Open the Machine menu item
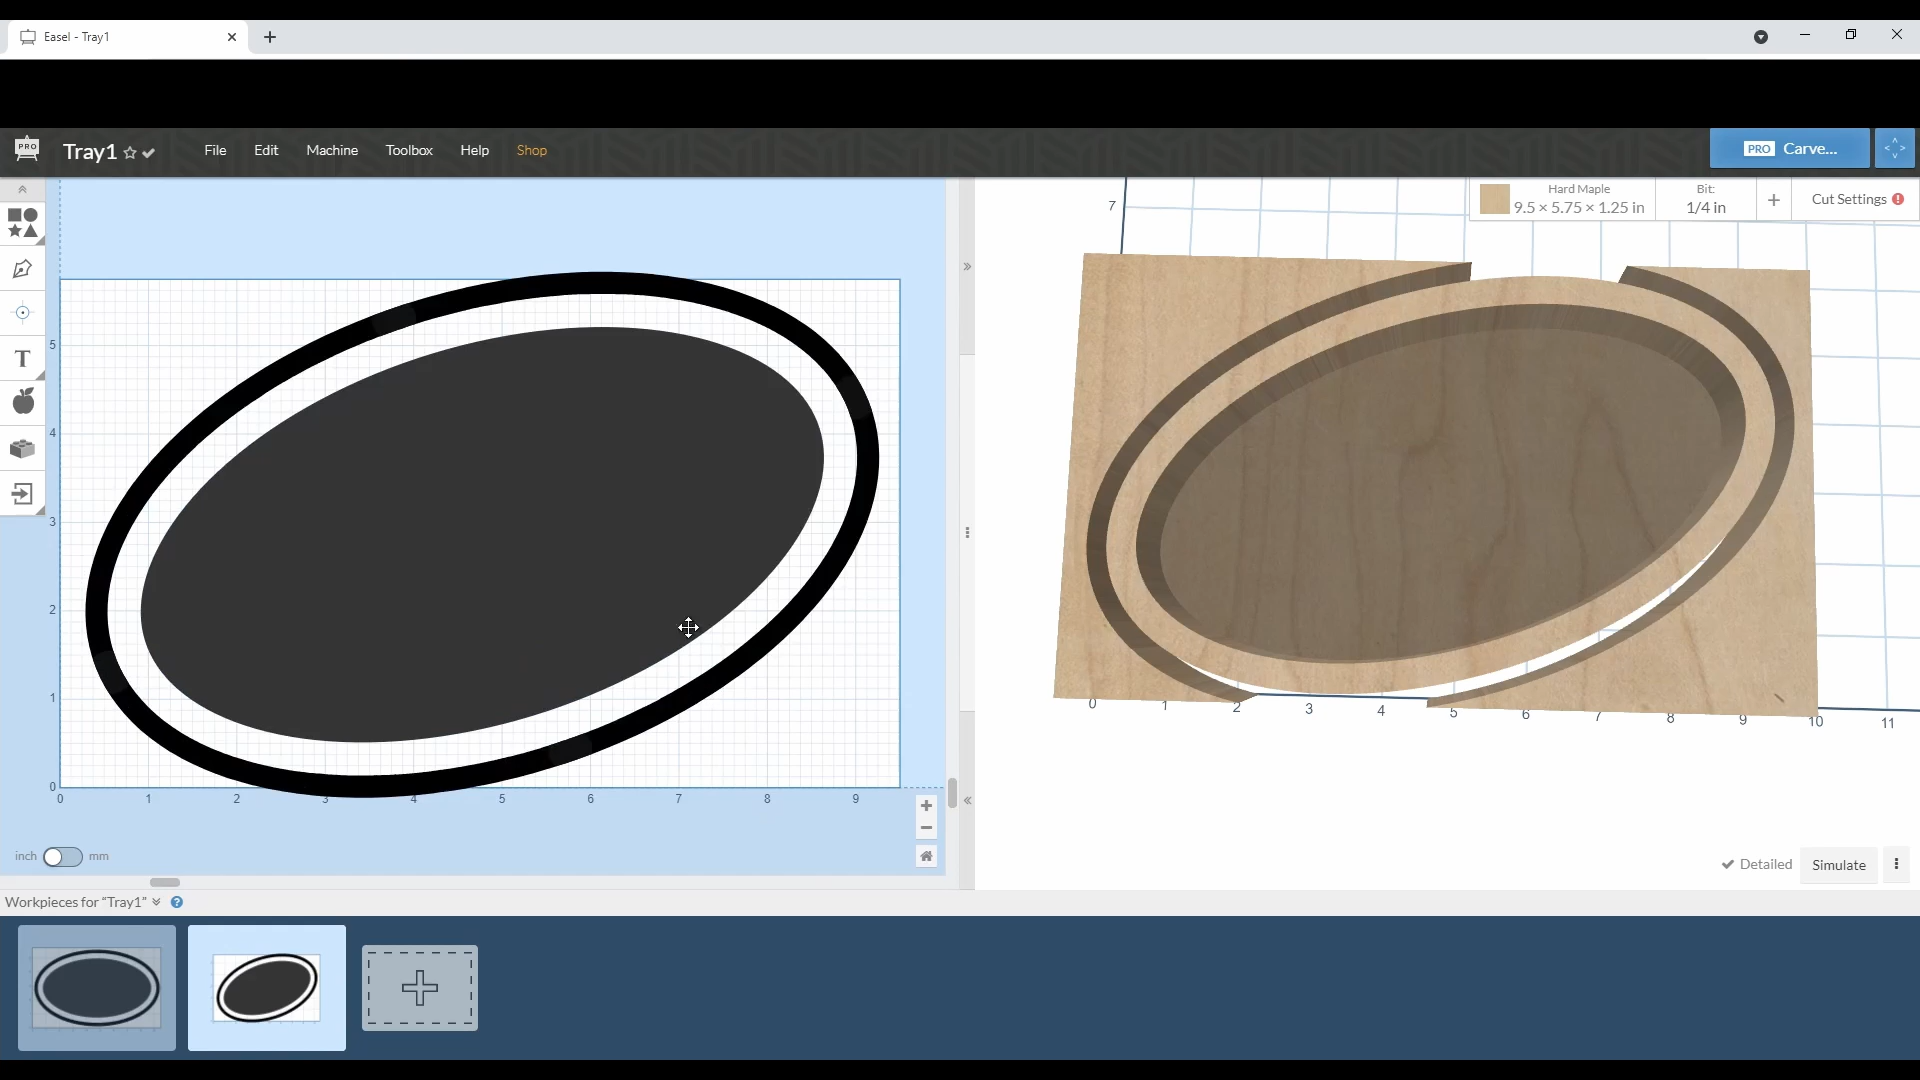Viewport: 1920px width, 1080px height. coord(332,149)
